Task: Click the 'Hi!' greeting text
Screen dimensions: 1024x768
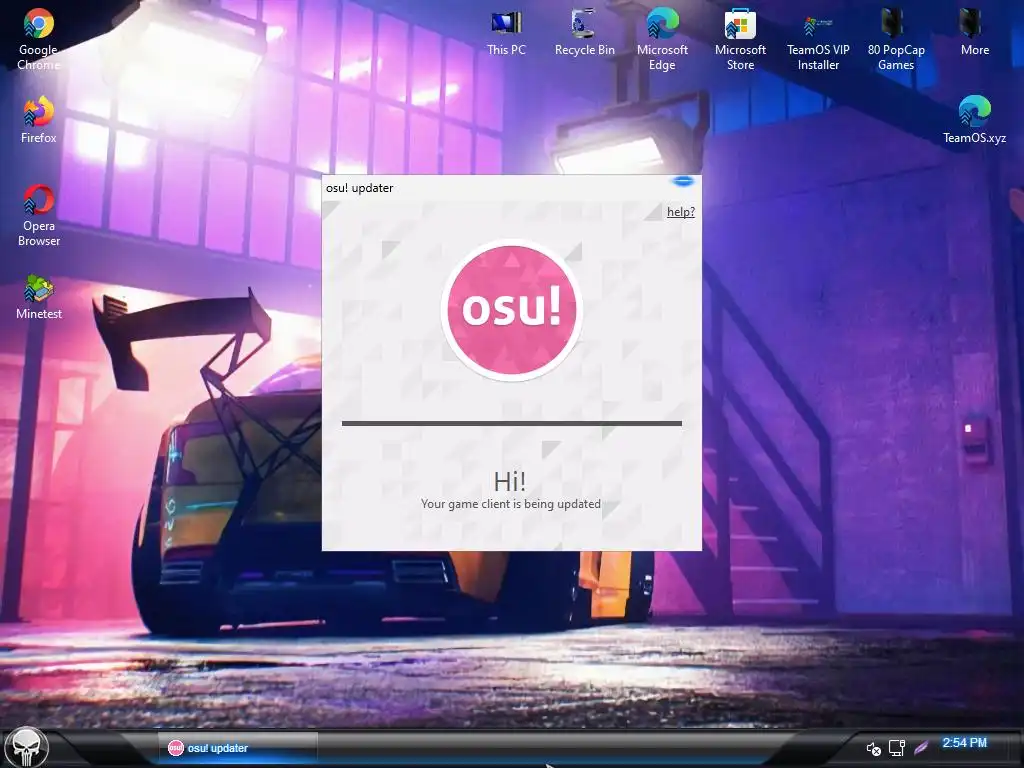Action: [x=509, y=481]
